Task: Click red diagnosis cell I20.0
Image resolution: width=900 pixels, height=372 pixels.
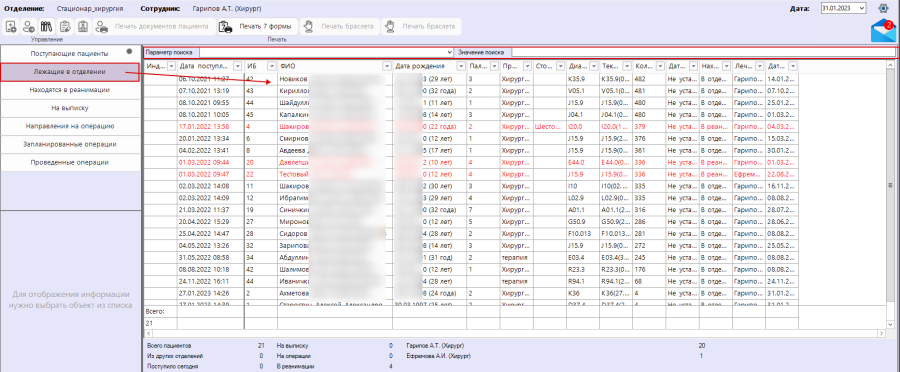Action: pos(583,126)
